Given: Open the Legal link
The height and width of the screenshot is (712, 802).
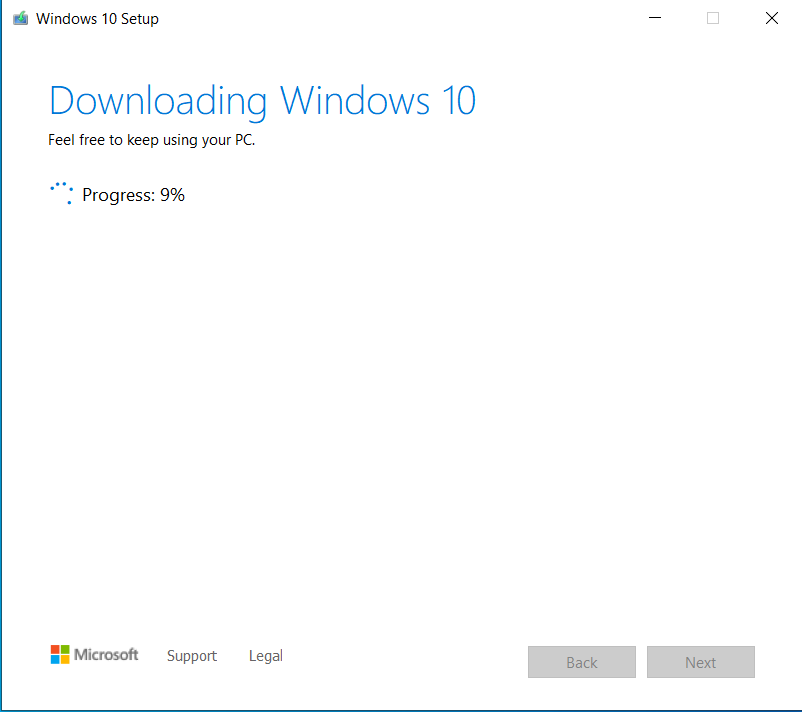Looking at the screenshot, I should [265, 656].
